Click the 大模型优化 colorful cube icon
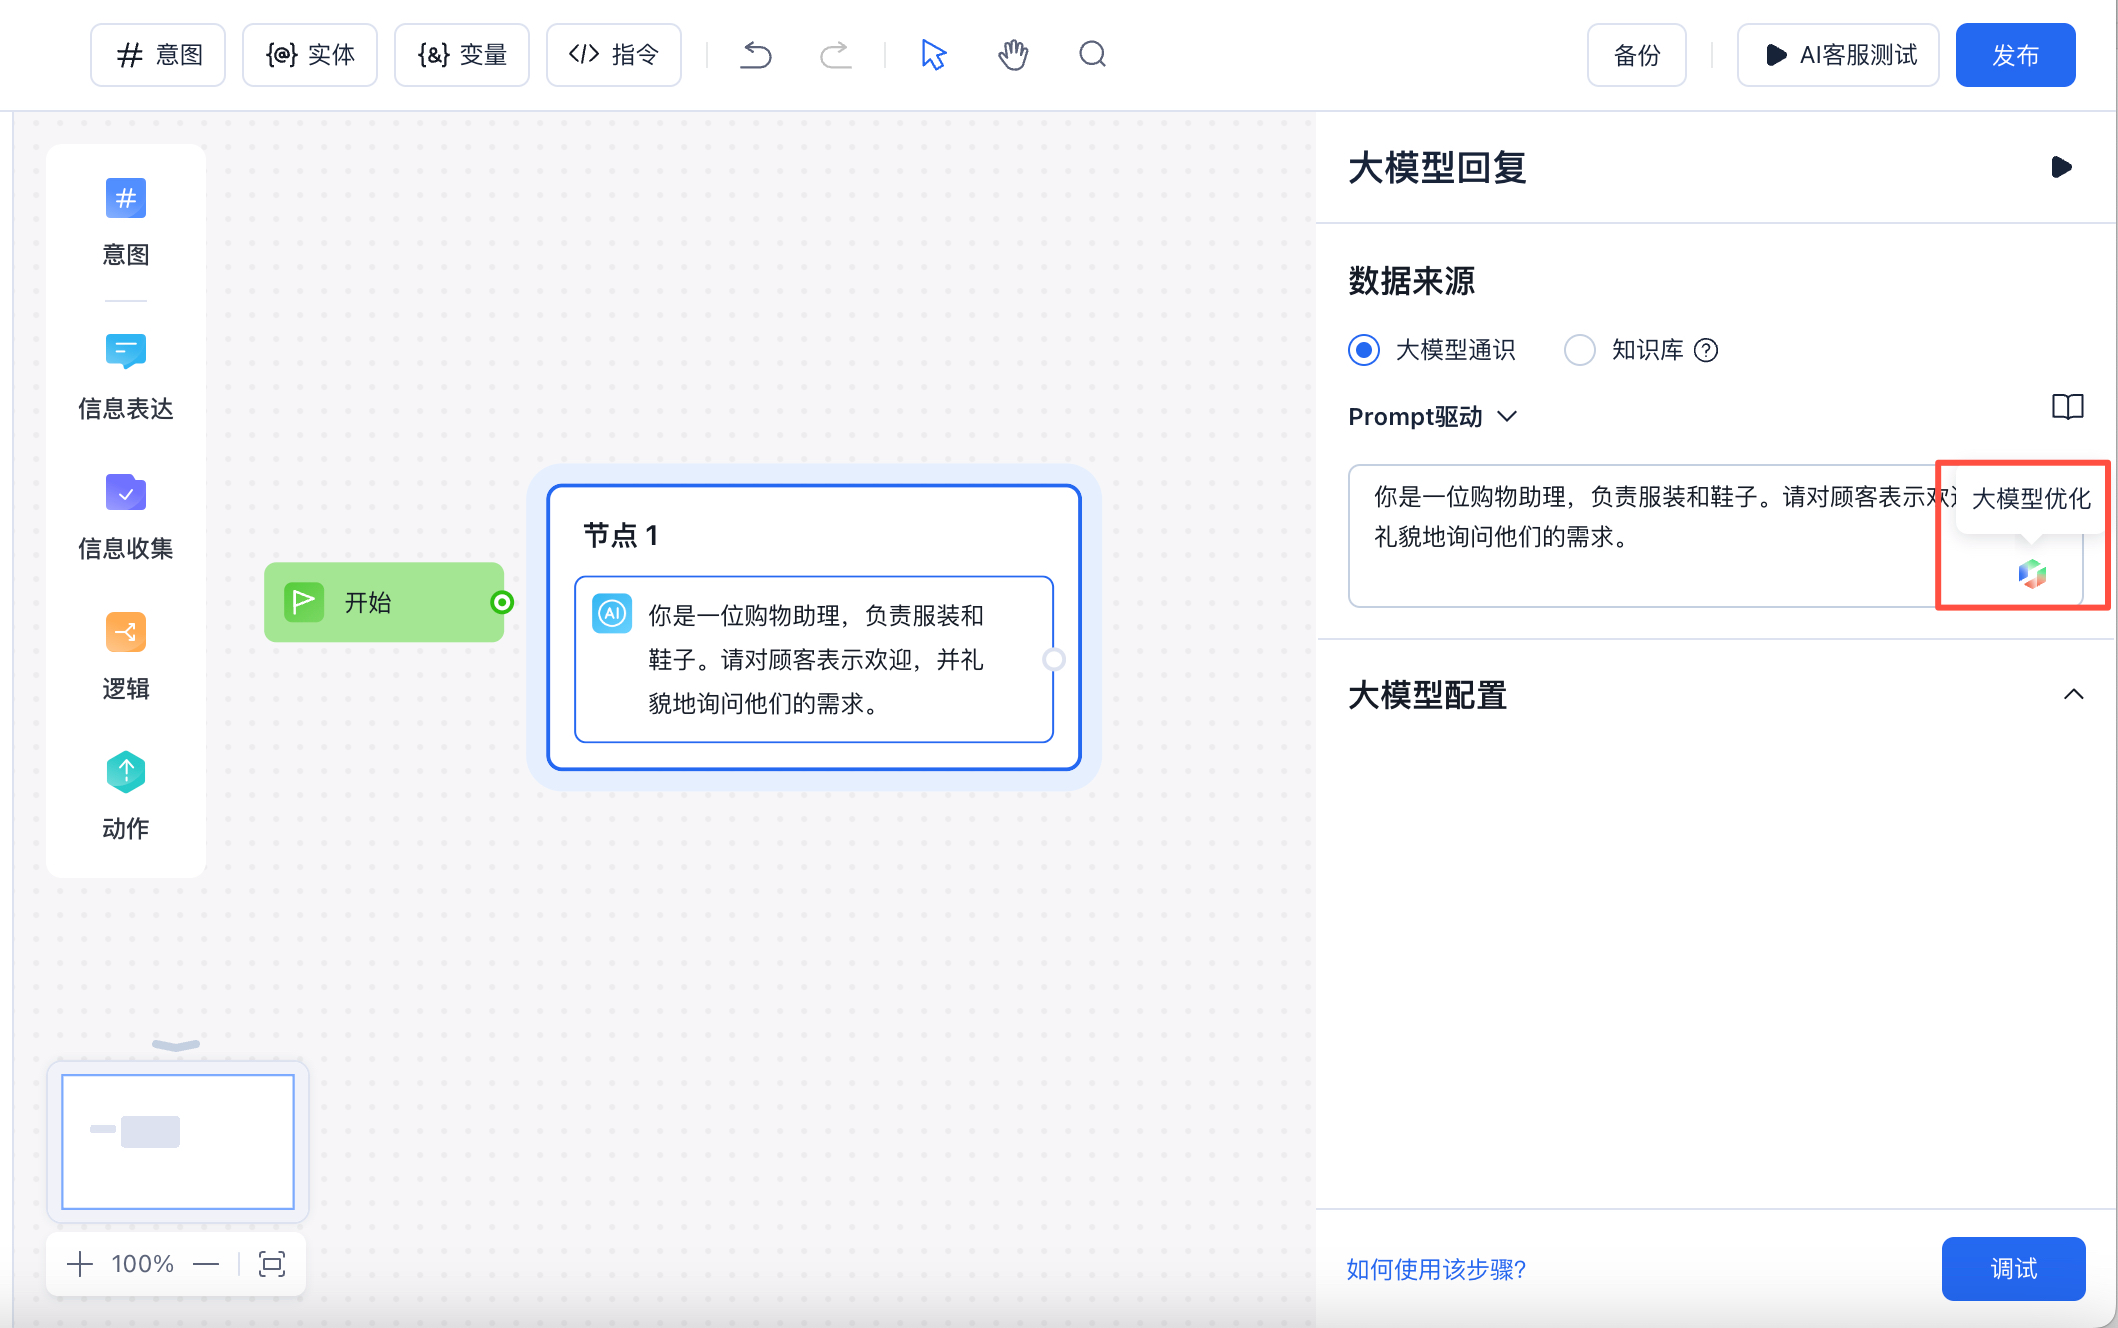This screenshot has width=2118, height=1328. click(2032, 573)
